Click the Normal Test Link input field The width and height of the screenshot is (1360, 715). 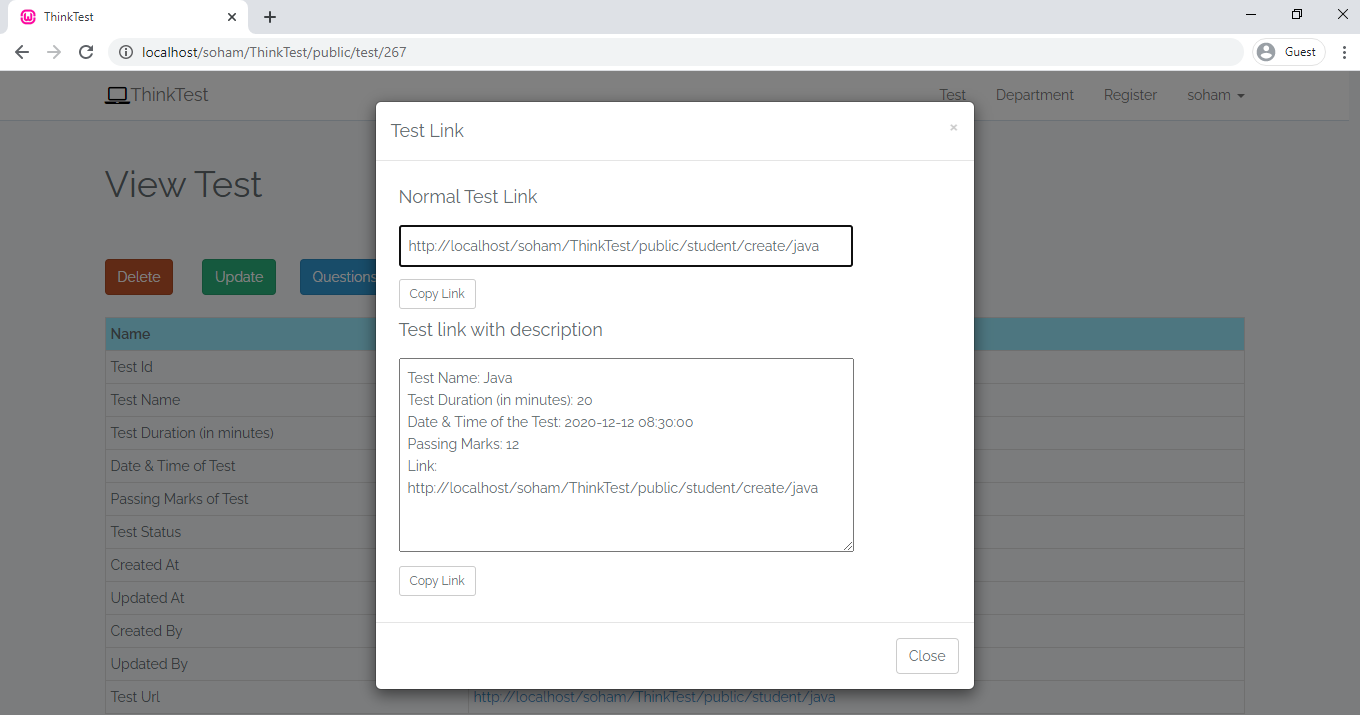[x=626, y=246]
